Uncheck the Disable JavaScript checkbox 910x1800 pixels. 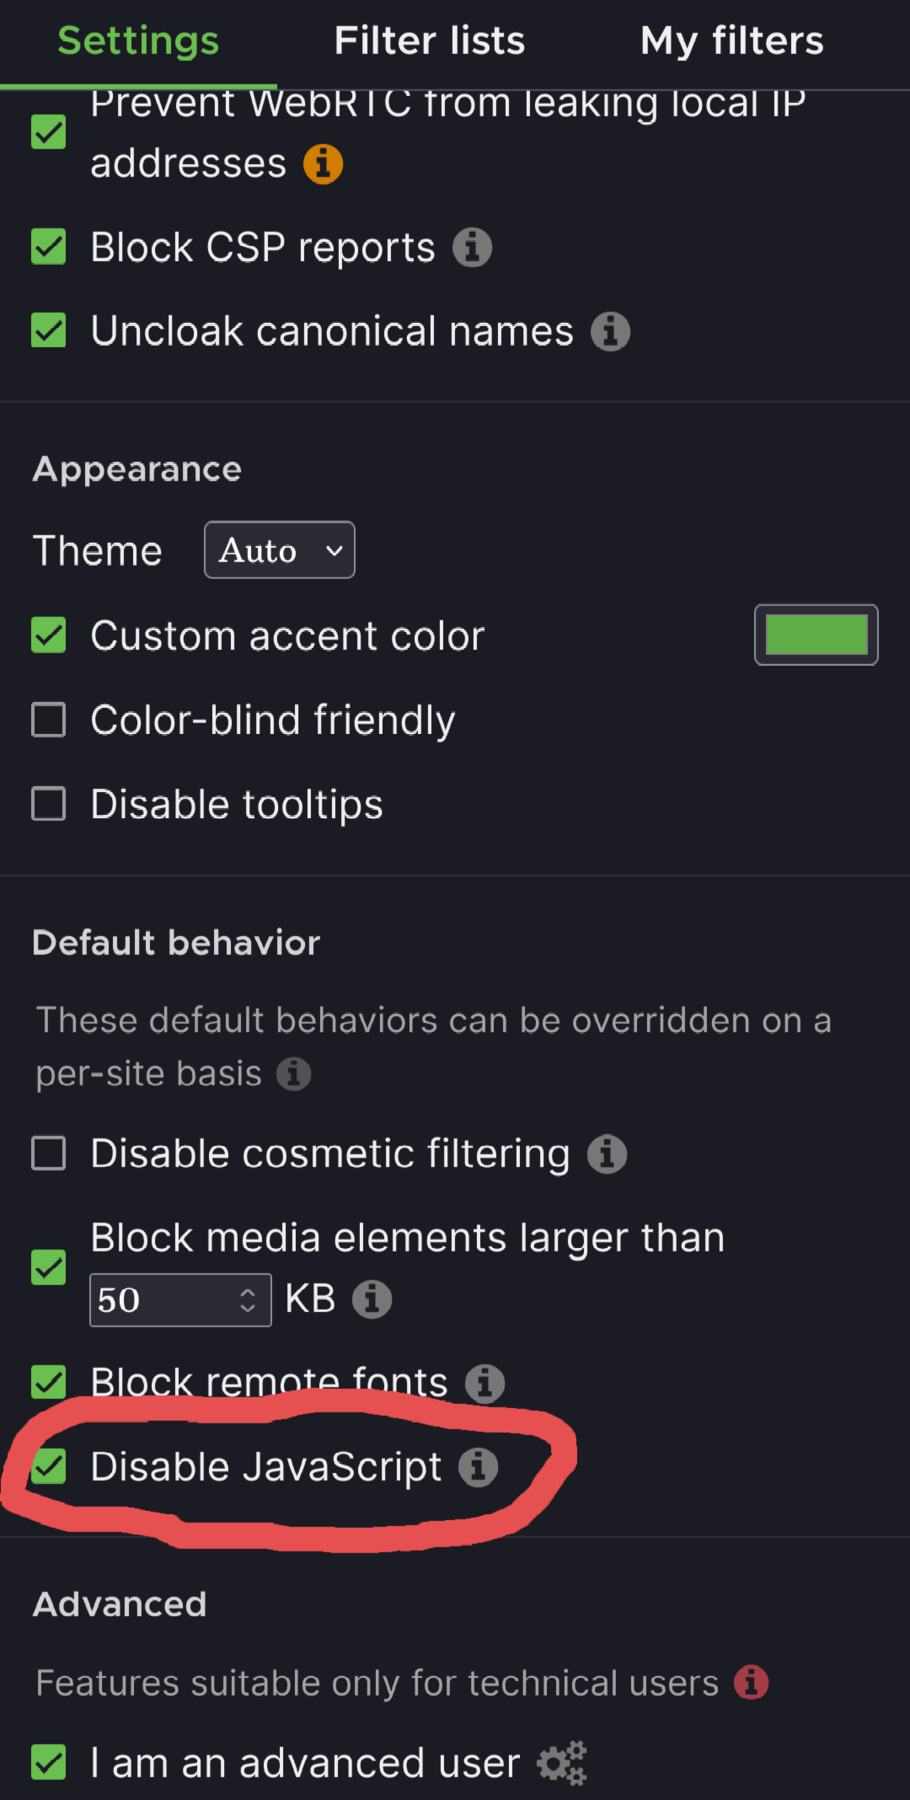49,1467
